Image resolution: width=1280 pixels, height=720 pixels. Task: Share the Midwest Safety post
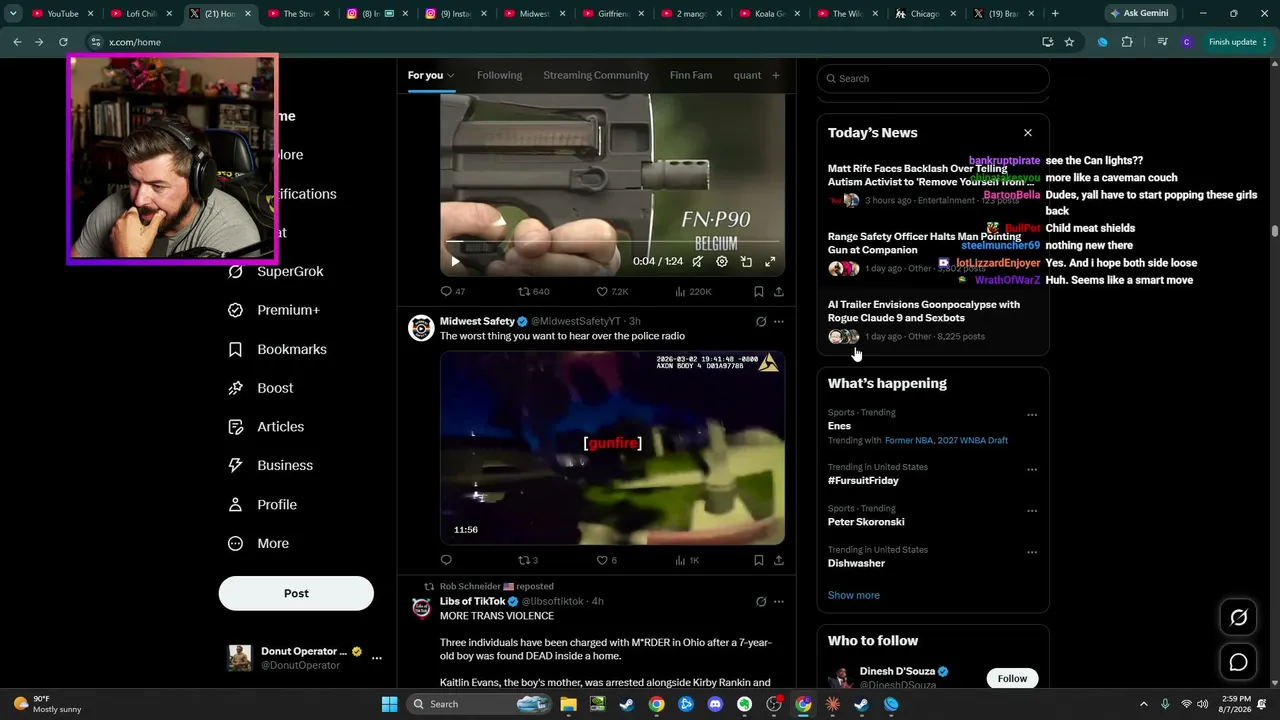pyautogui.click(x=779, y=560)
